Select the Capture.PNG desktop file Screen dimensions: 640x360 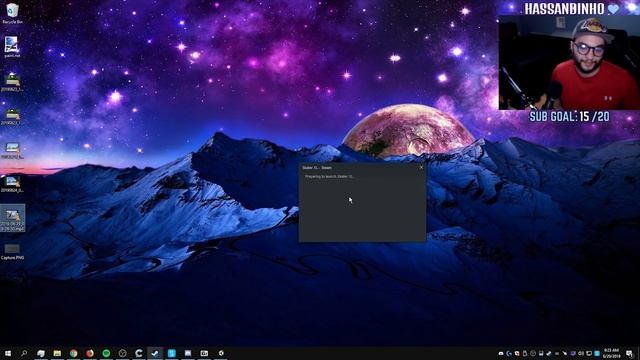point(12,251)
